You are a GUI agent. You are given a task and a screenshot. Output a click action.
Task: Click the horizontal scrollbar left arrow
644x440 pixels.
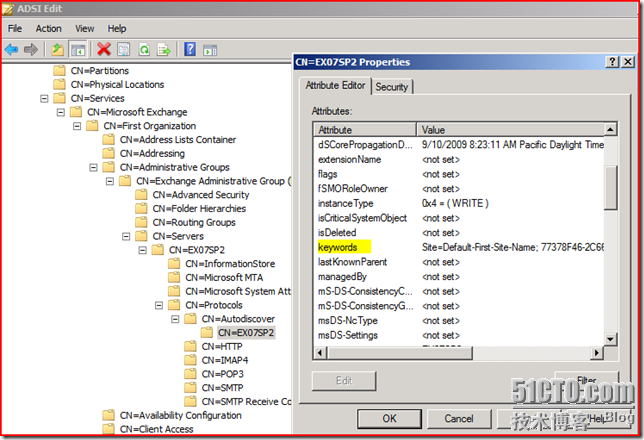[321, 352]
